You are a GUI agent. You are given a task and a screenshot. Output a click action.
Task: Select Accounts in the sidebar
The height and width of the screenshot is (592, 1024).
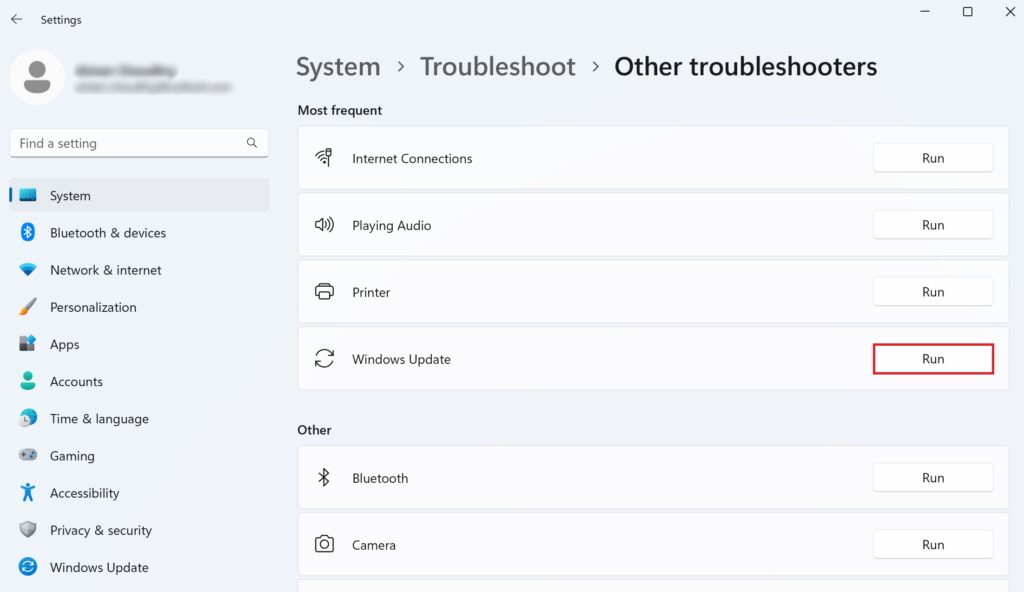pos(76,382)
